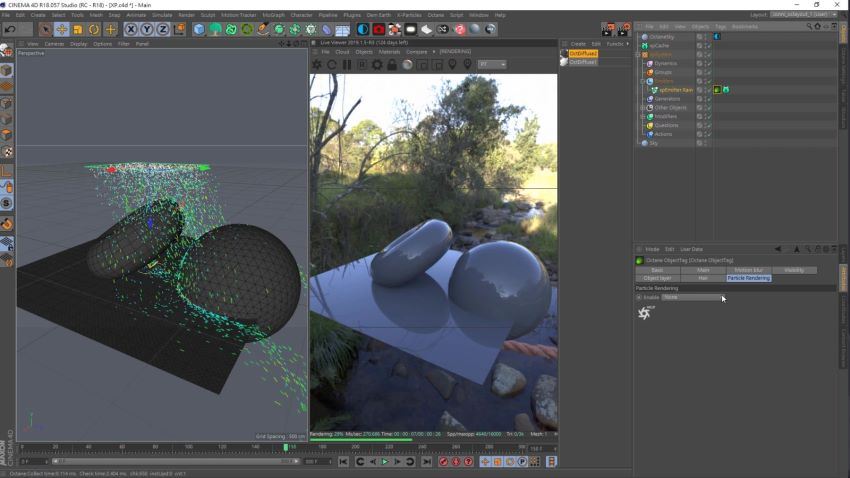The width and height of the screenshot is (850, 478).
Task: Click the timeline range scrollbar
Action: coord(176,462)
